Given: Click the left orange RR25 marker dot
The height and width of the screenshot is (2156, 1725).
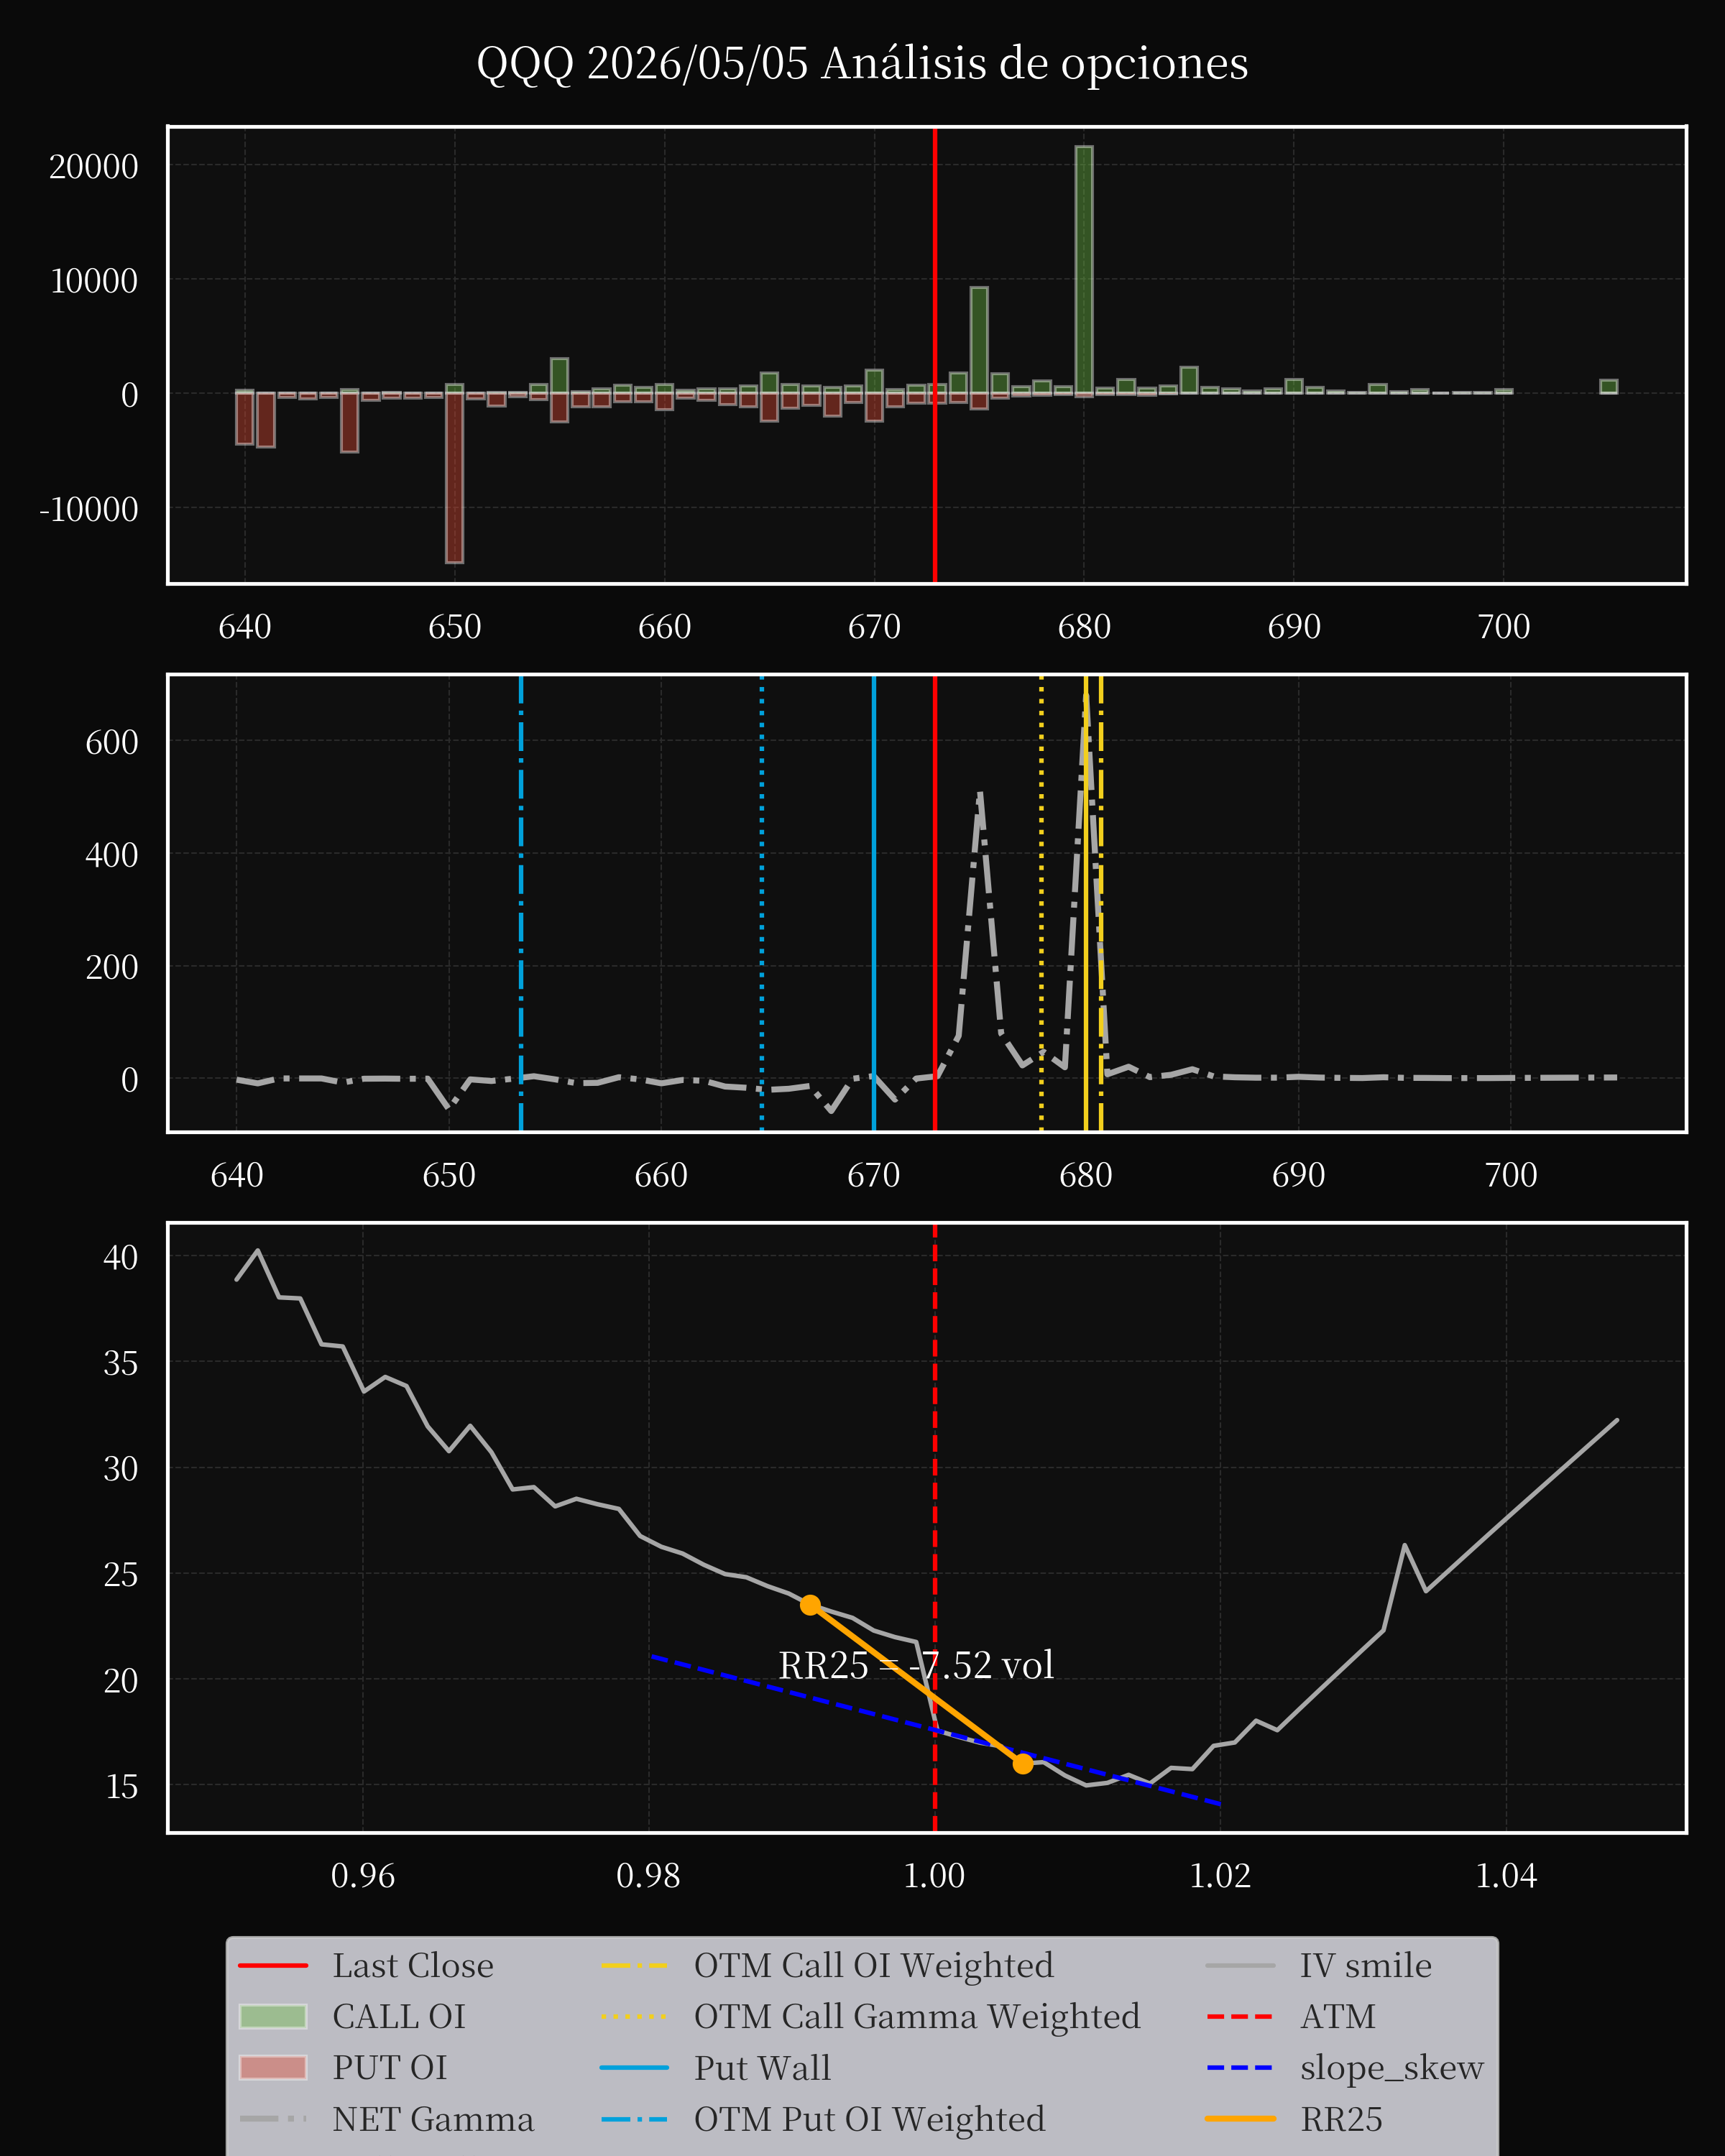Looking at the screenshot, I should (x=810, y=1605).
